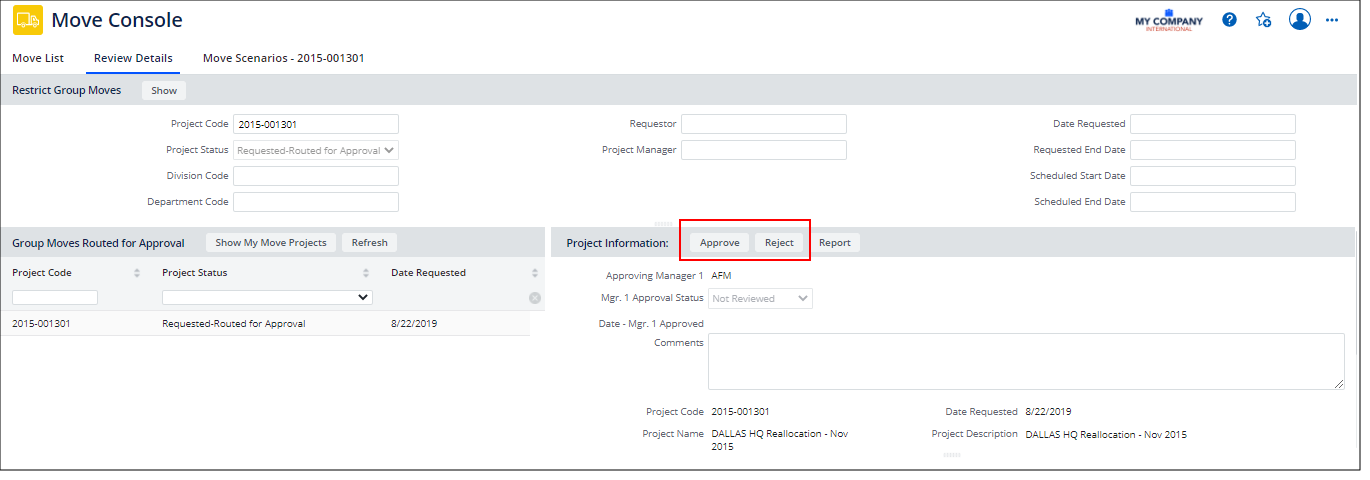
Task: Click the Approve button
Action: (x=719, y=242)
